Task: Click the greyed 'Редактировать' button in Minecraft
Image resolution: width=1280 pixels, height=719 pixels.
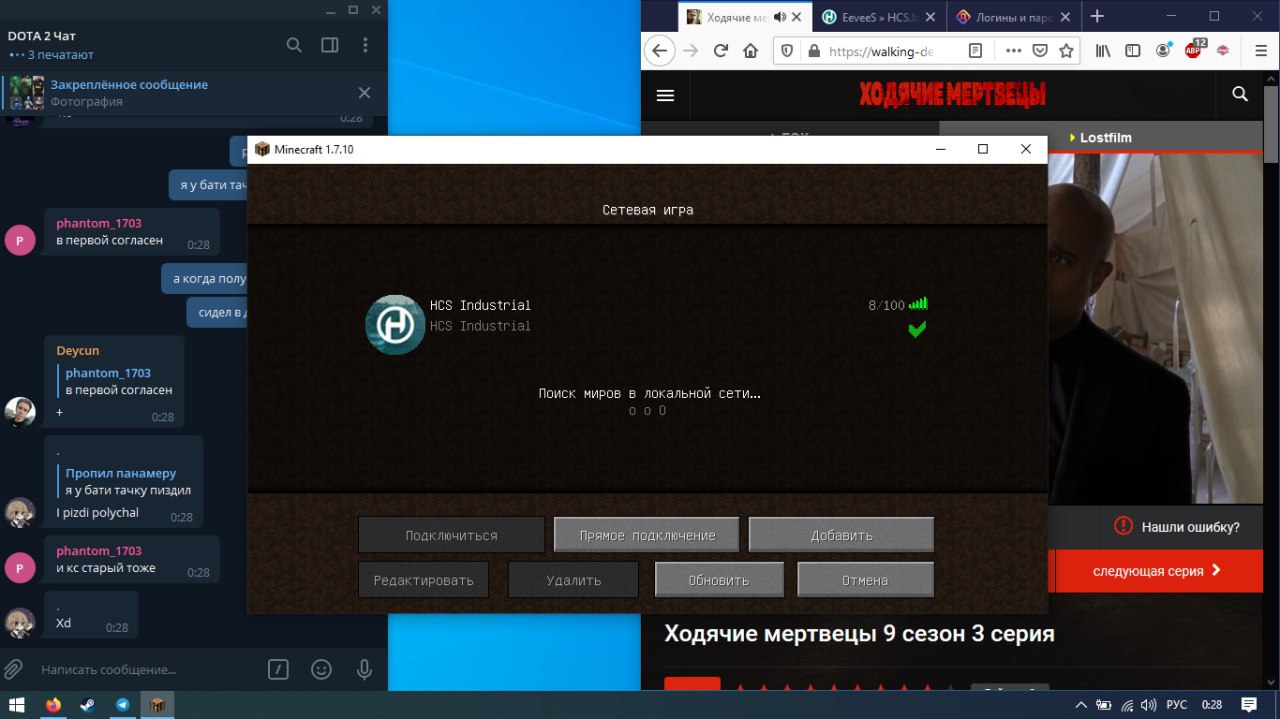Action: pos(423,580)
